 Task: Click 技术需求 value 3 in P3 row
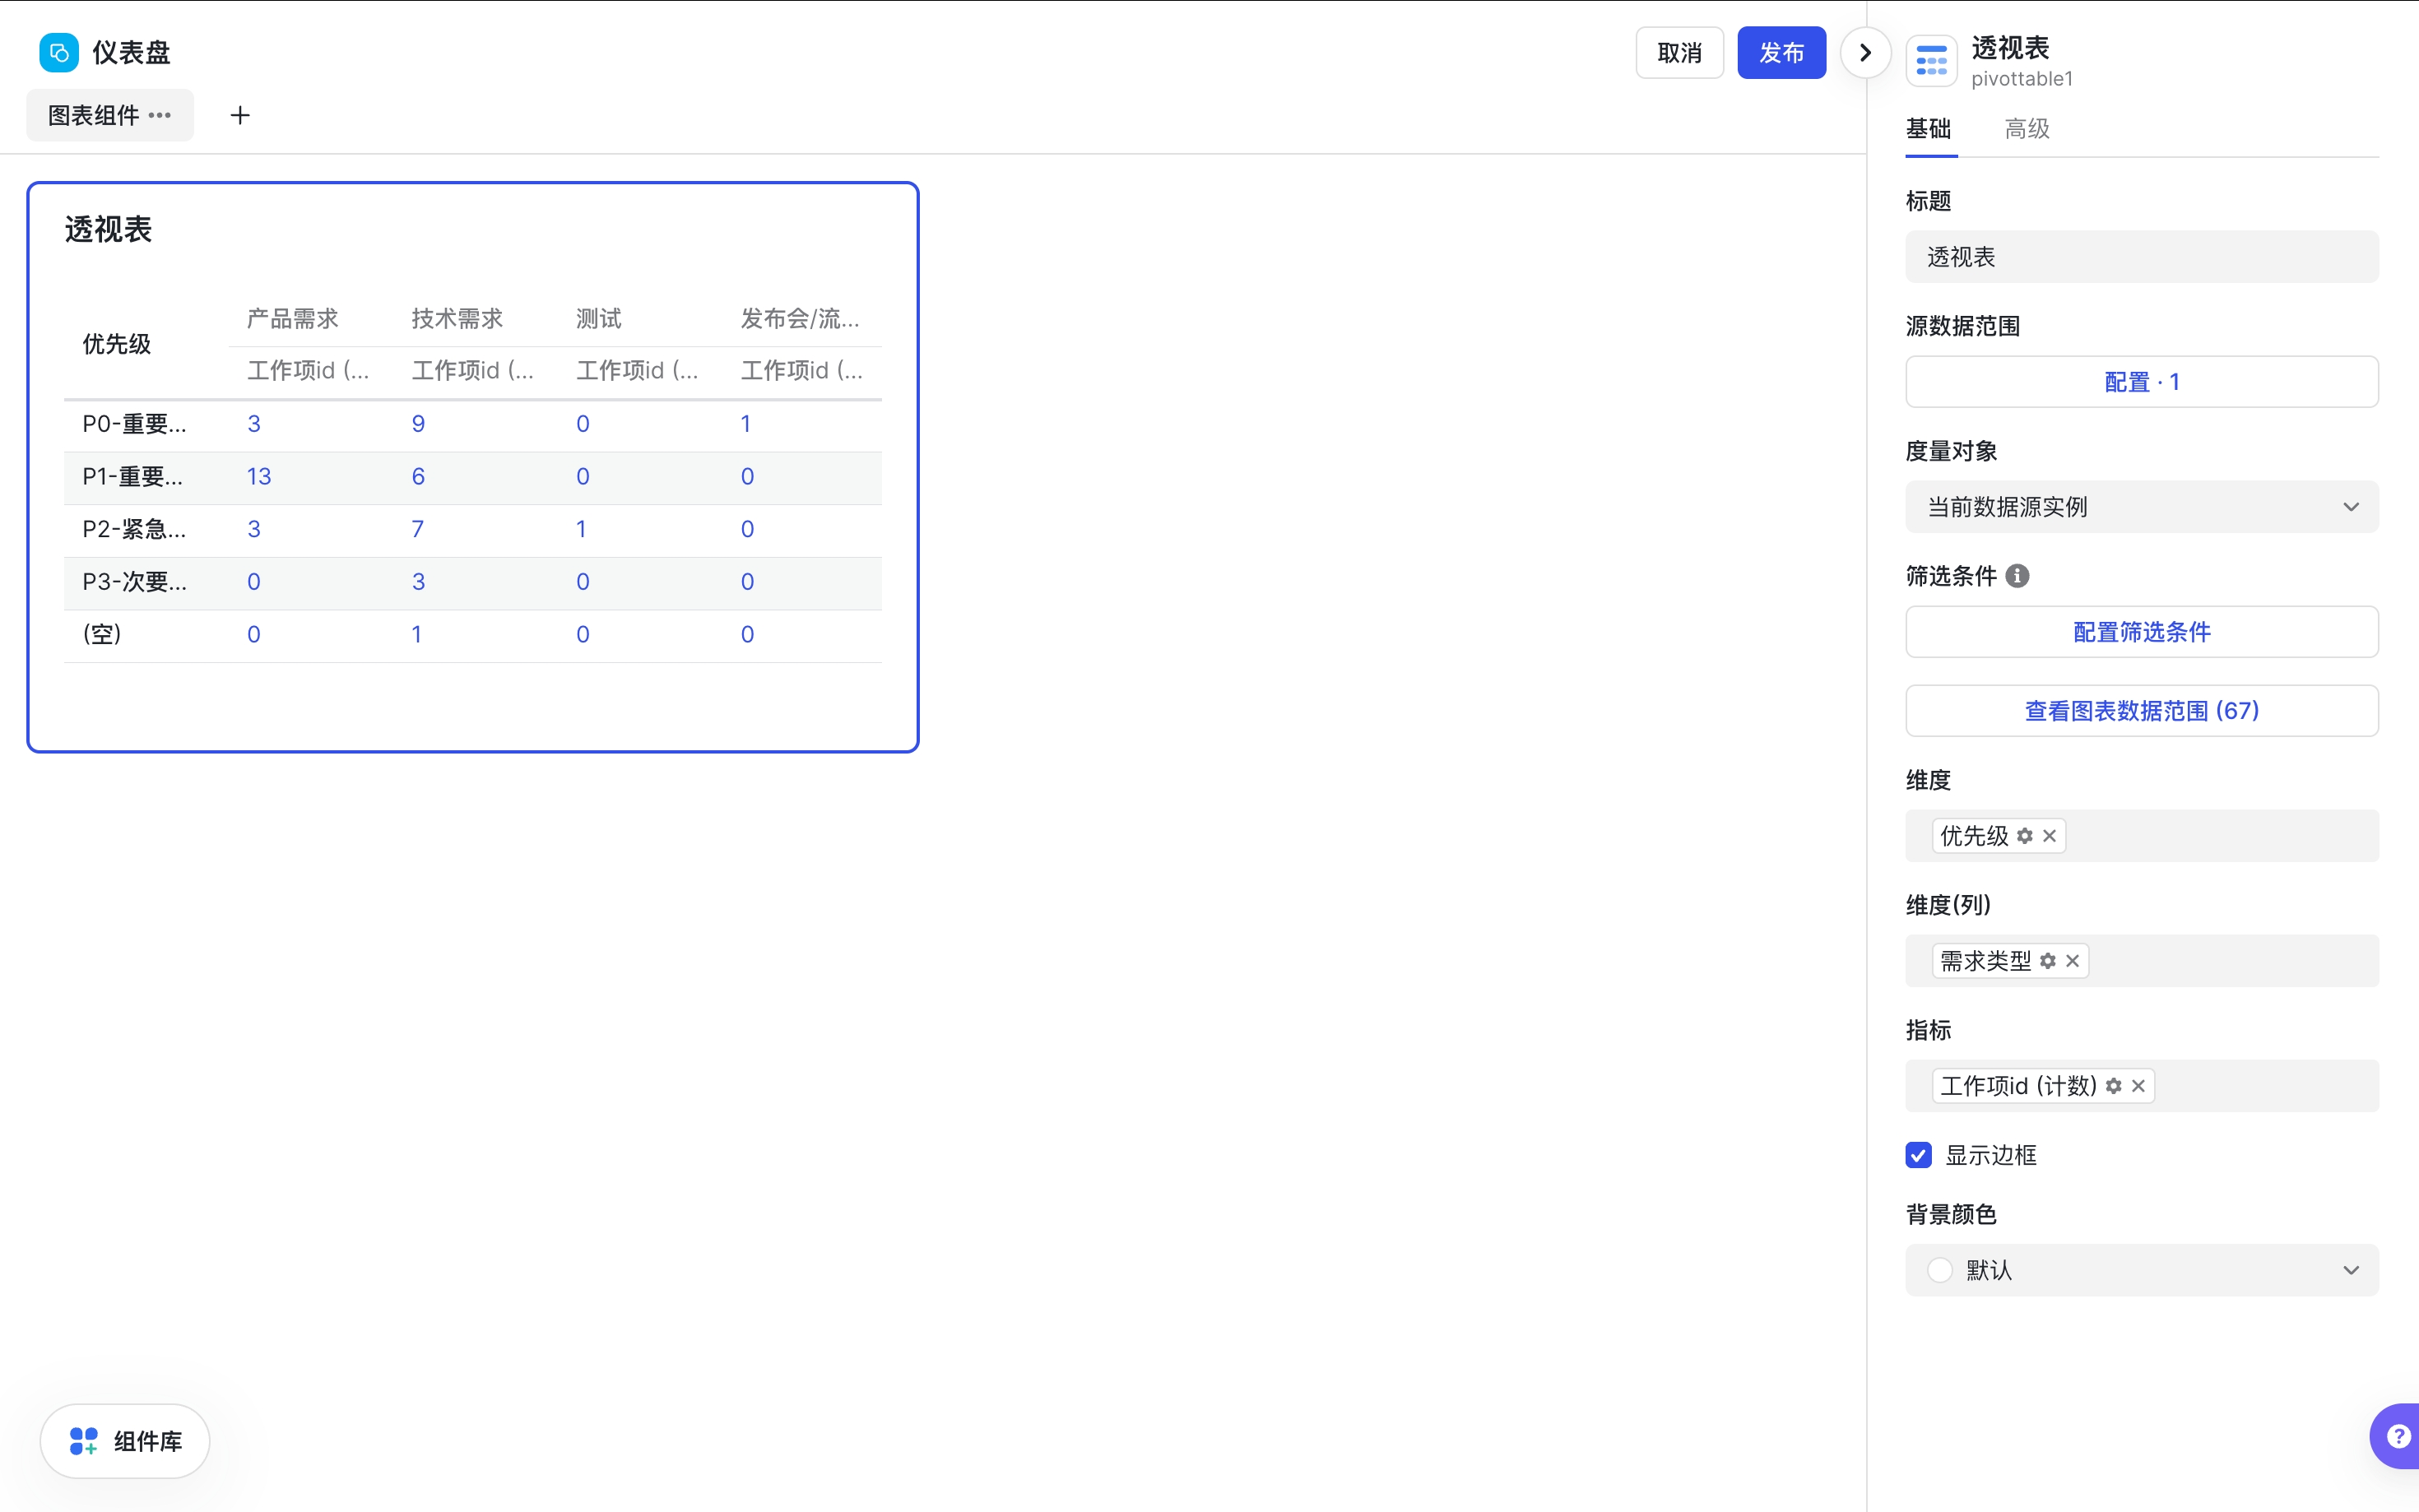(x=418, y=582)
